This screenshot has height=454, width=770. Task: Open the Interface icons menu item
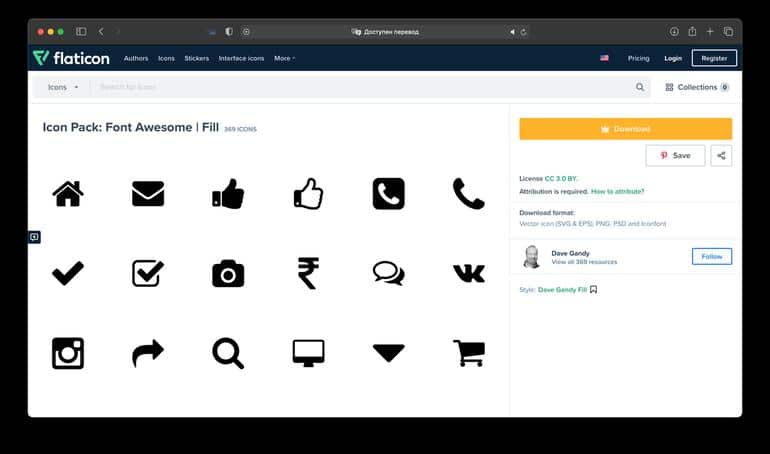tap(241, 58)
